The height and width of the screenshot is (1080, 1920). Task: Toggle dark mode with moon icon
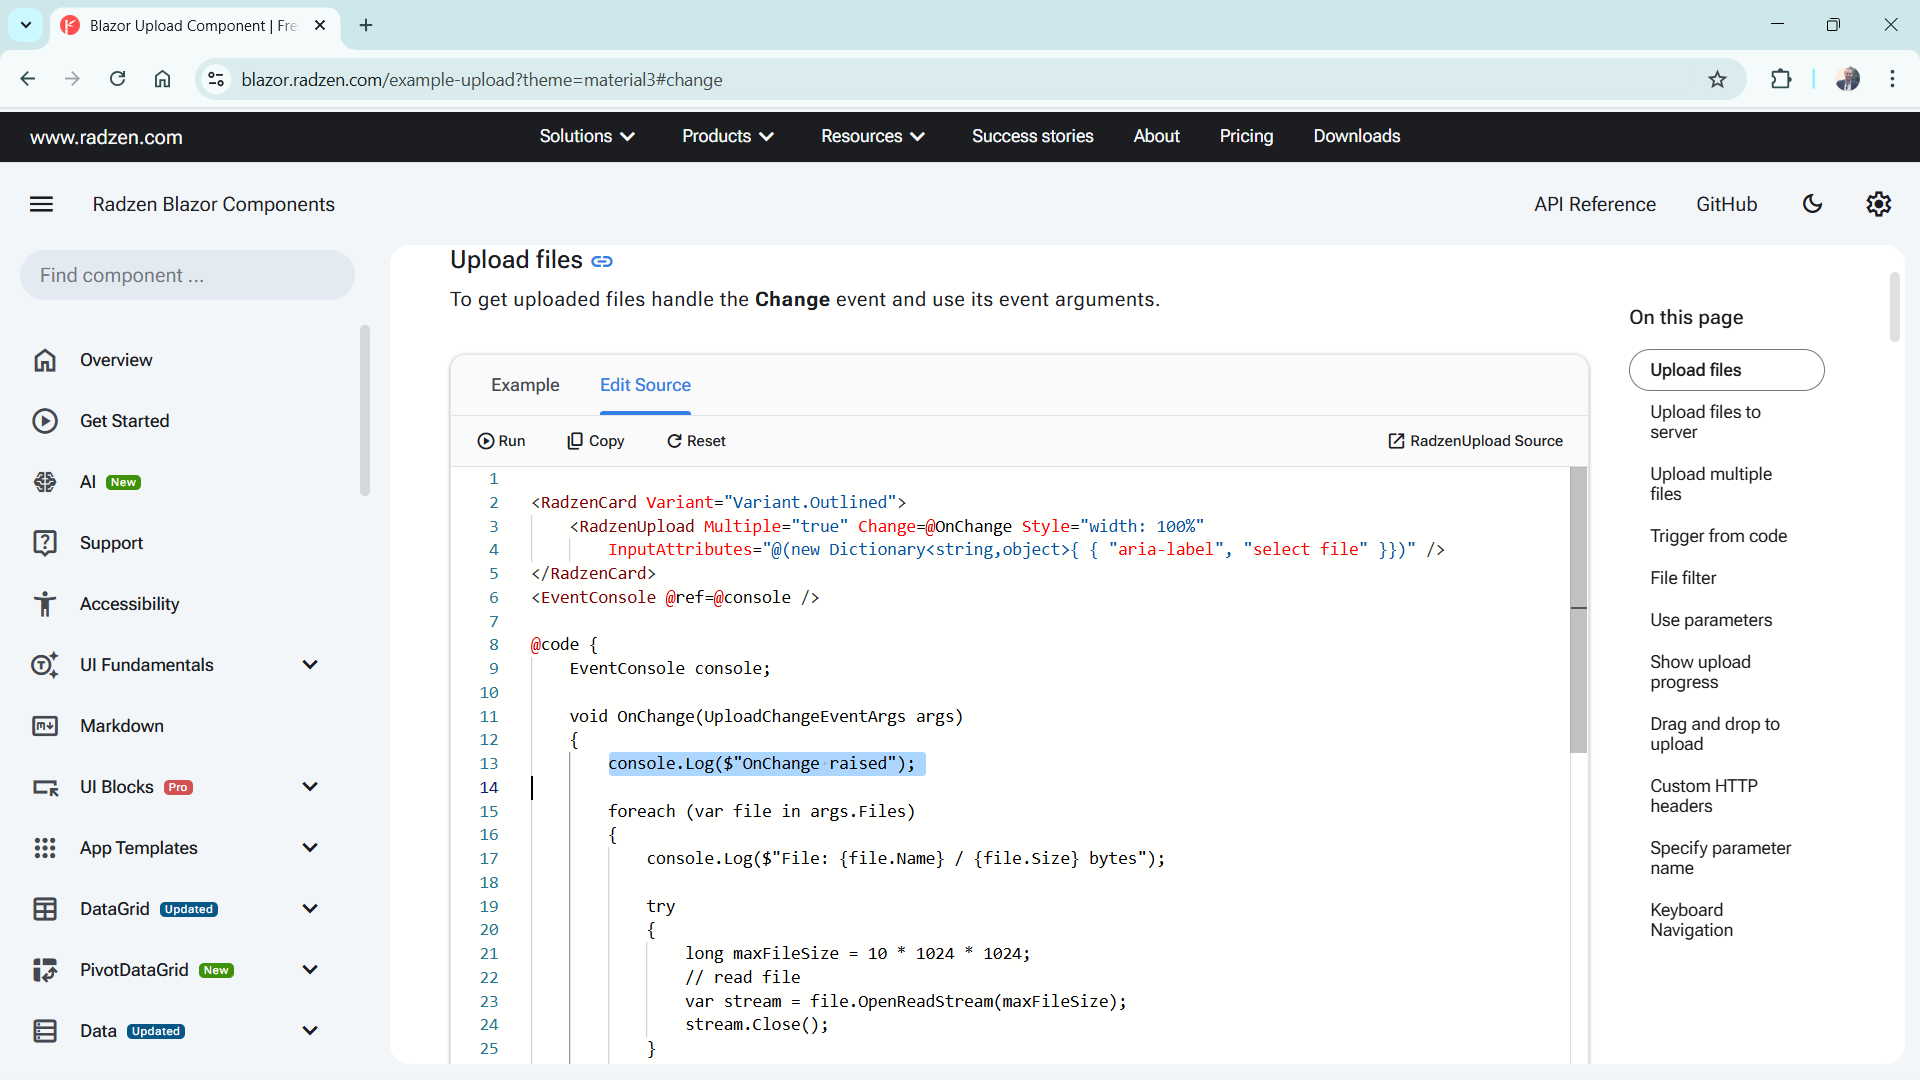[x=1812, y=204]
